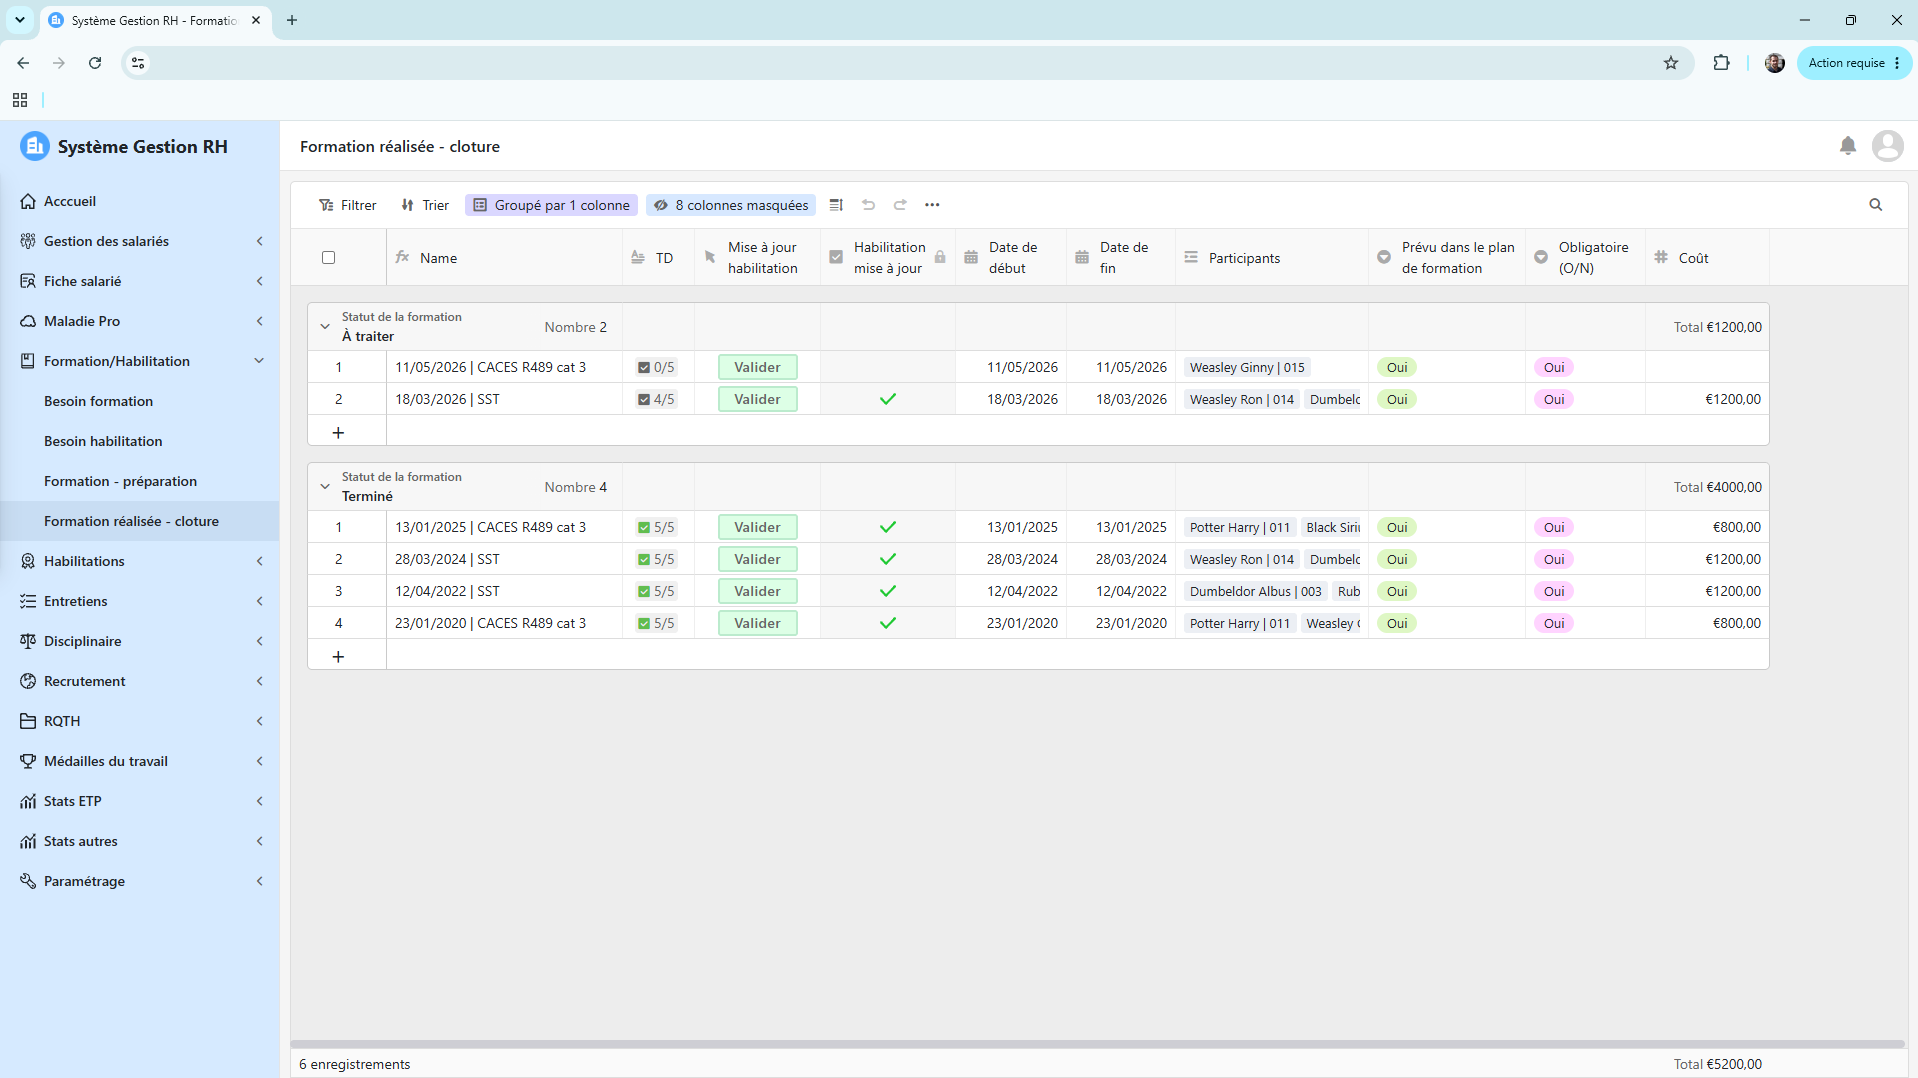Show the 8 colonnes masquées list
Screen dimensions: 1918x1078
(x=731, y=205)
